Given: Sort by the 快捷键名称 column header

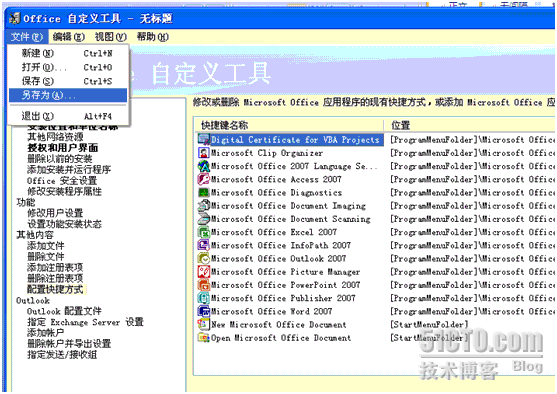Looking at the screenshot, I should [x=289, y=125].
